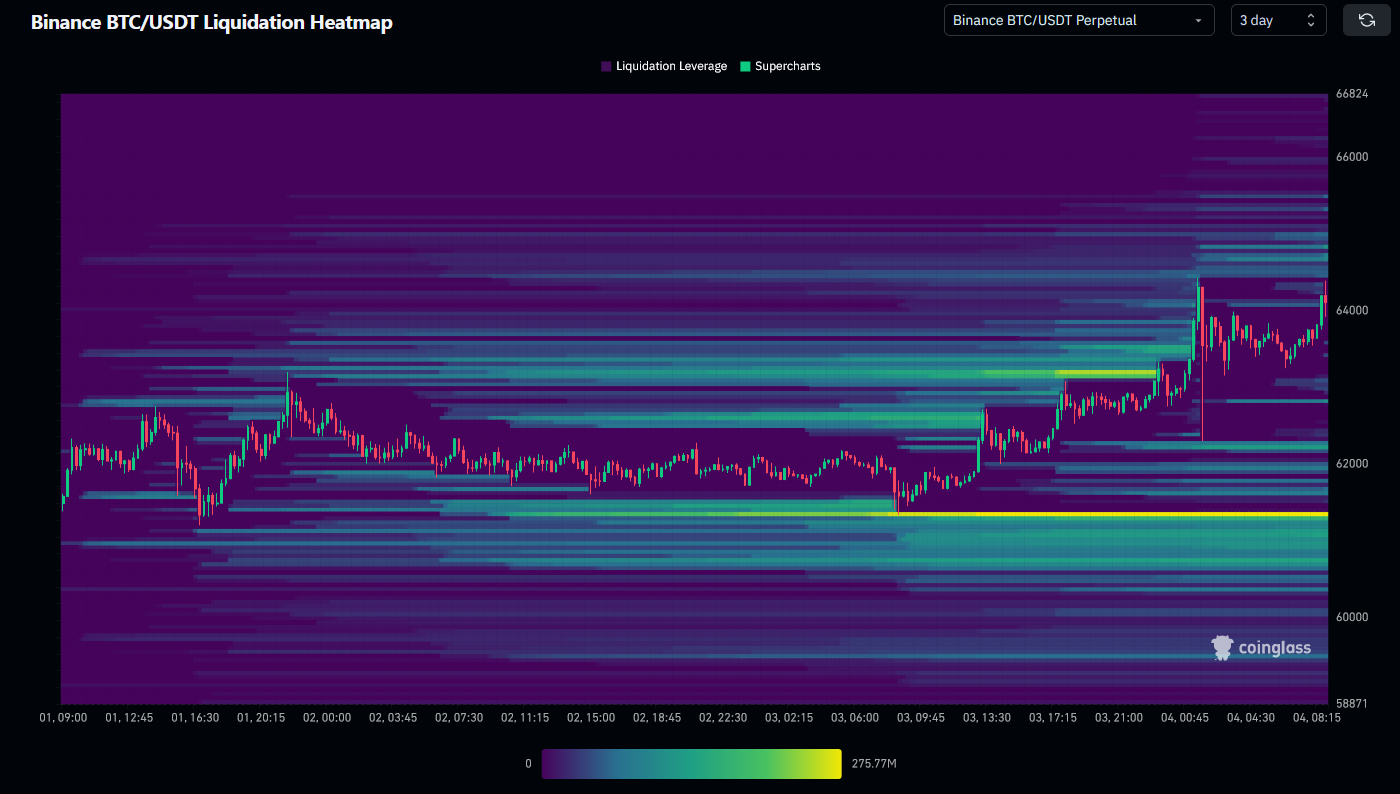1400x794 pixels.
Task: Click the green Supercharts legend square
Action: (745, 66)
